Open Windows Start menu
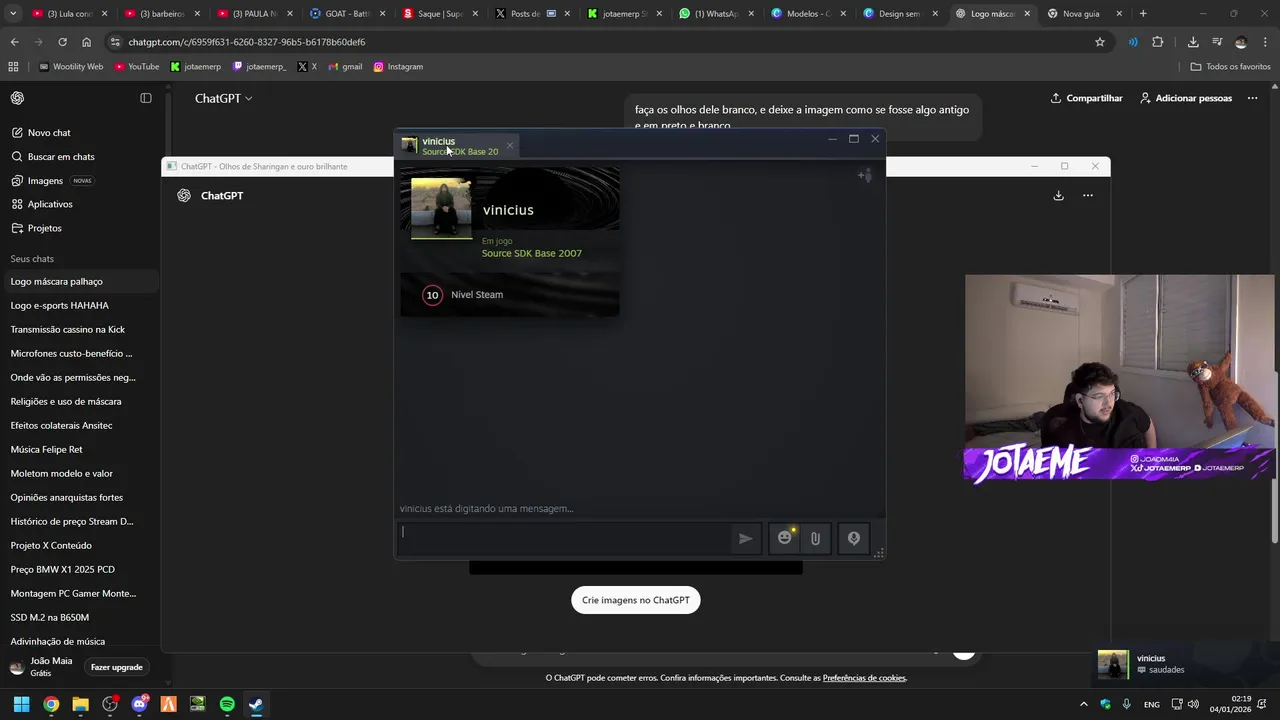This screenshot has height=720, width=1280. pyautogui.click(x=21, y=704)
